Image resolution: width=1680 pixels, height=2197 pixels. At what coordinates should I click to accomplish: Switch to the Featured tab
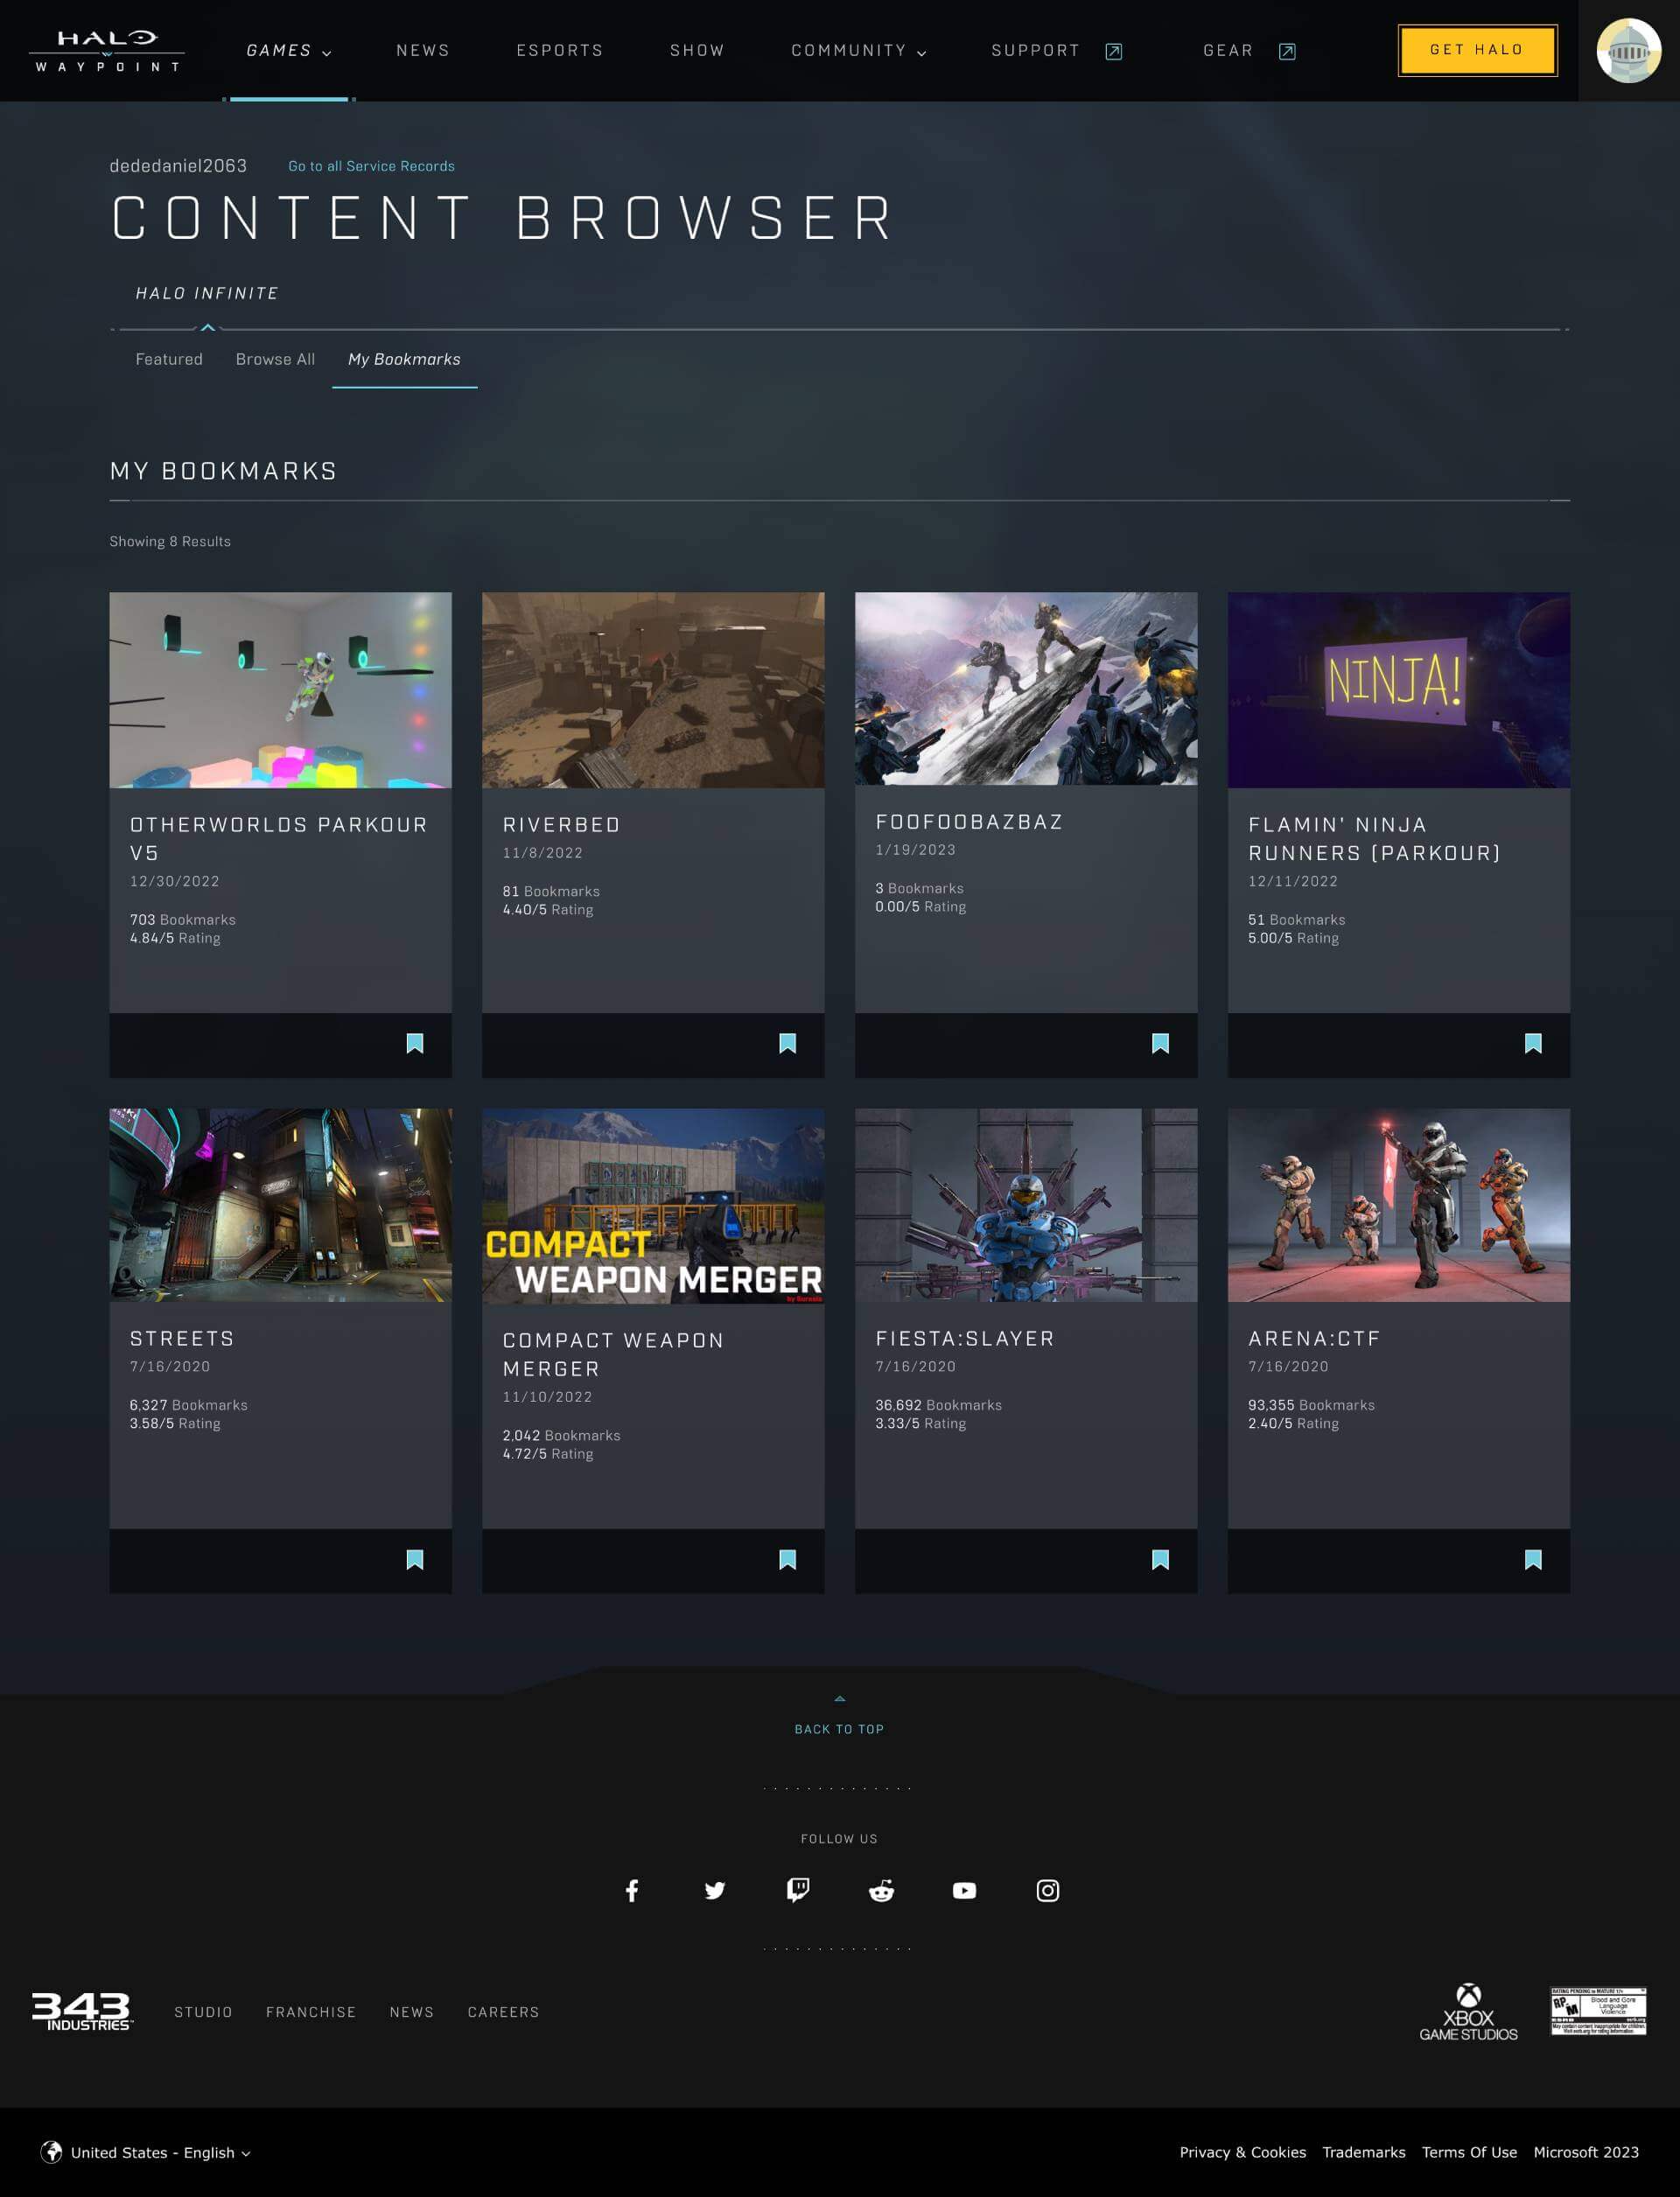(168, 359)
